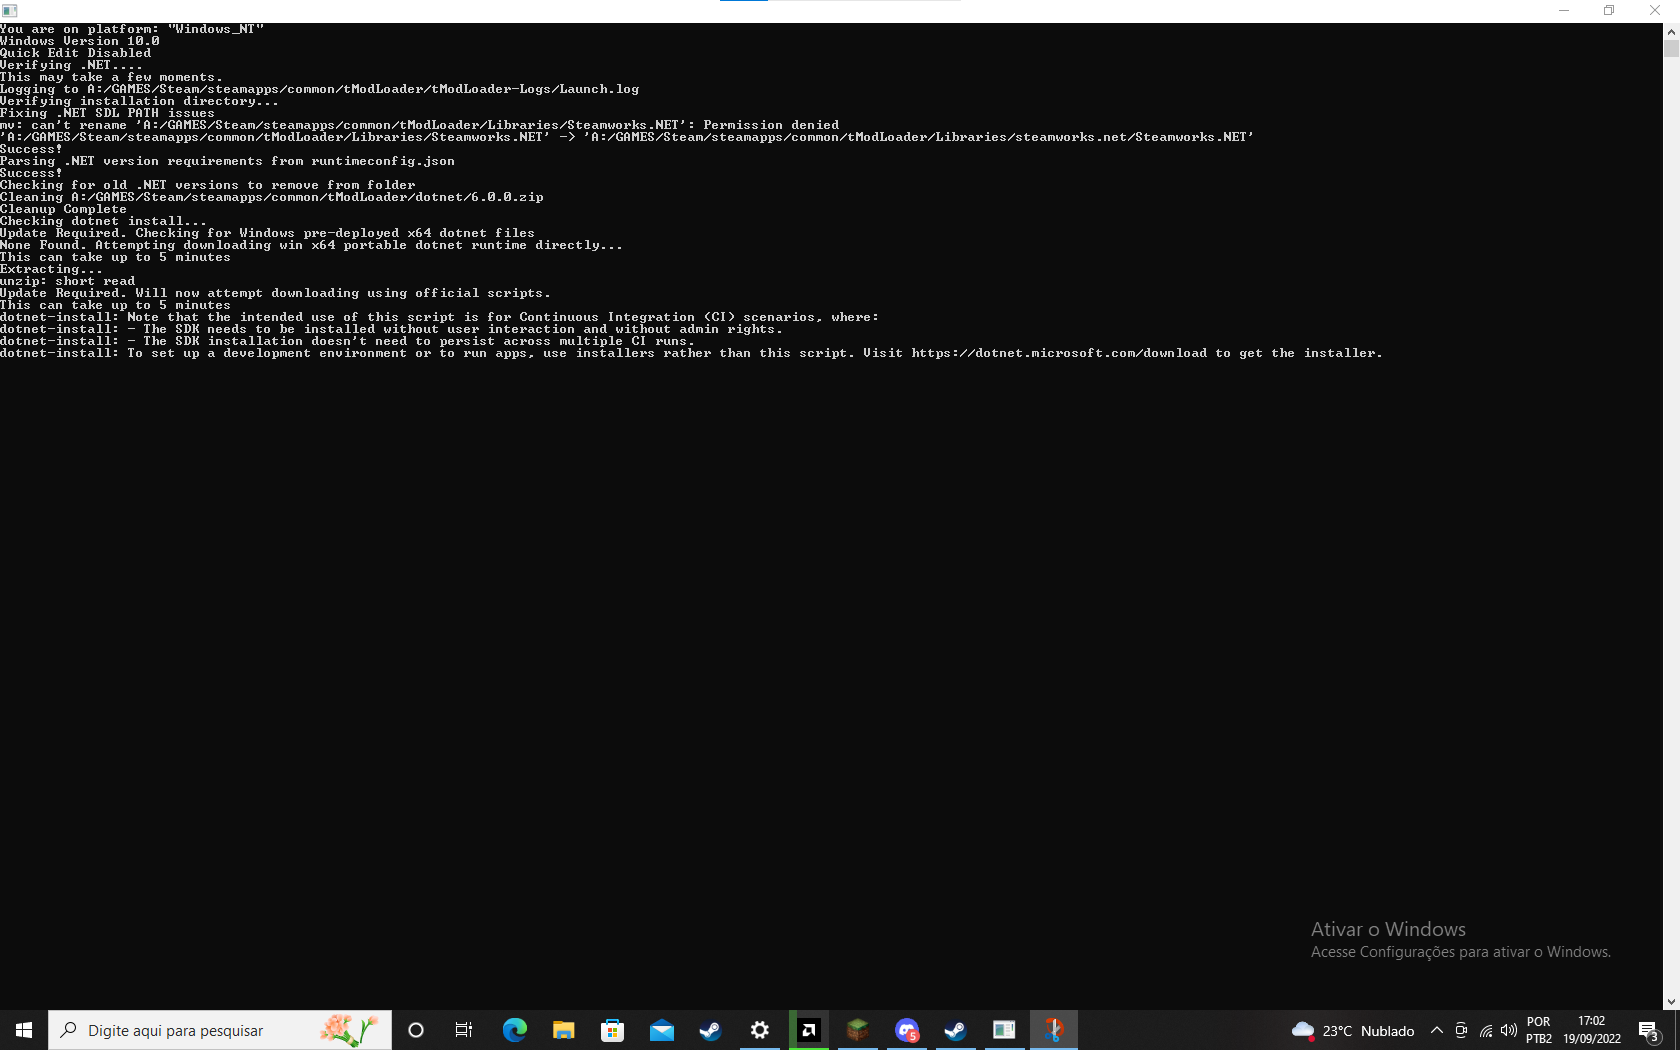Click scrollbar up arrow in console
This screenshot has height=1050, width=1680.
click(1671, 32)
